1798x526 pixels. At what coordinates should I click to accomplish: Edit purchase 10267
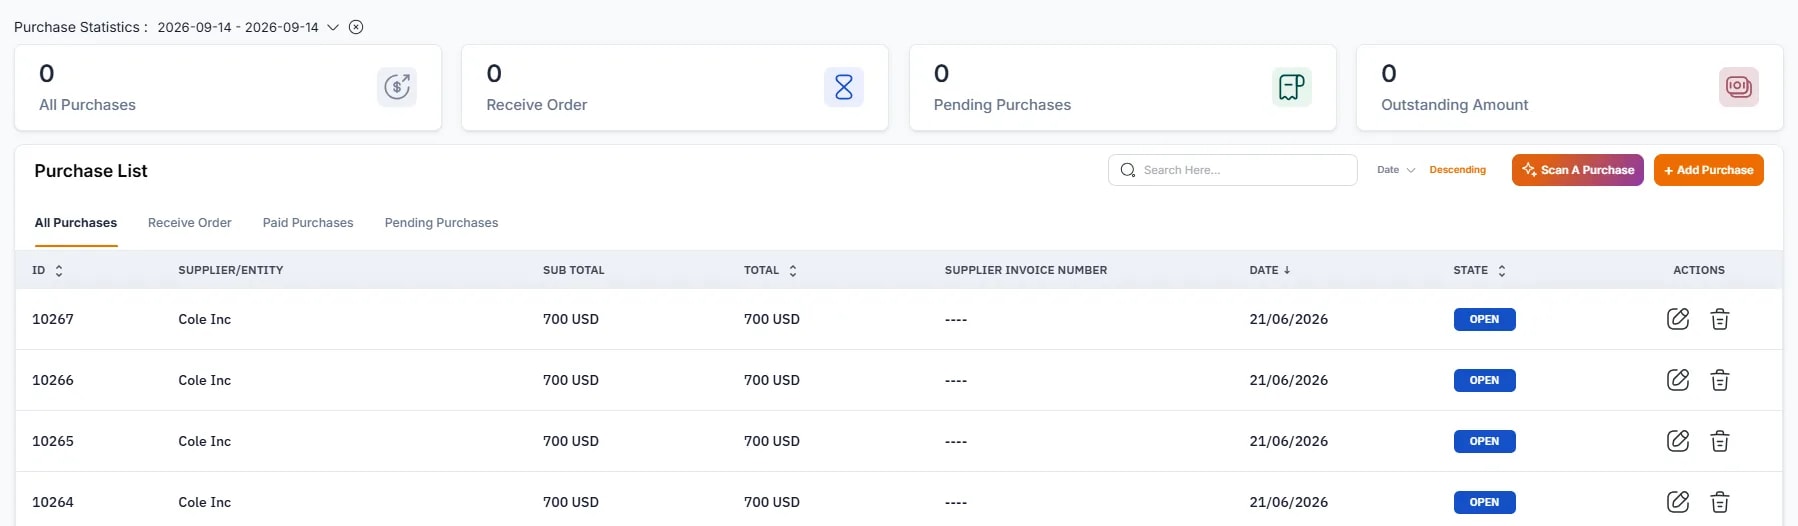pyautogui.click(x=1678, y=319)
